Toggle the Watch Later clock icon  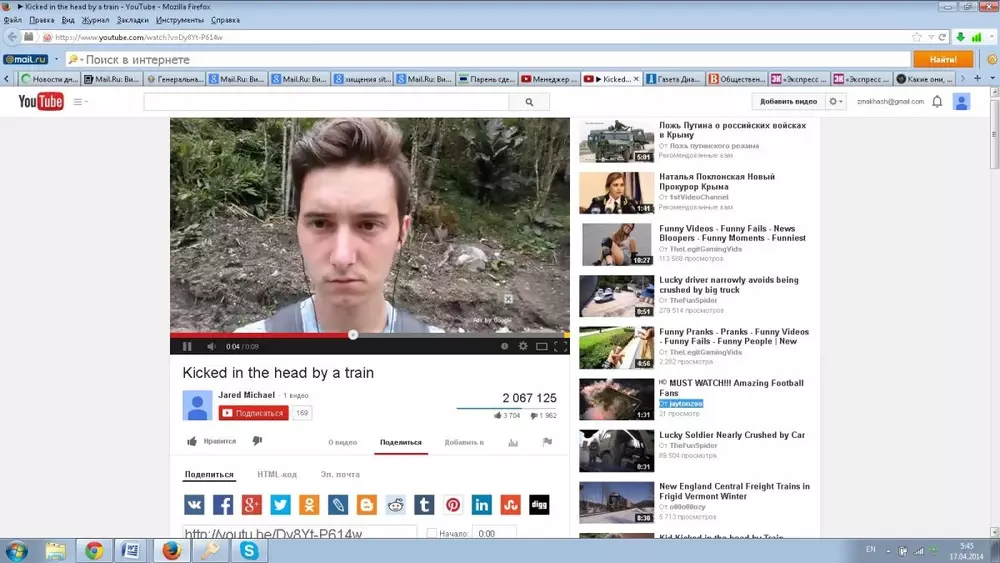tap(504, 347)
